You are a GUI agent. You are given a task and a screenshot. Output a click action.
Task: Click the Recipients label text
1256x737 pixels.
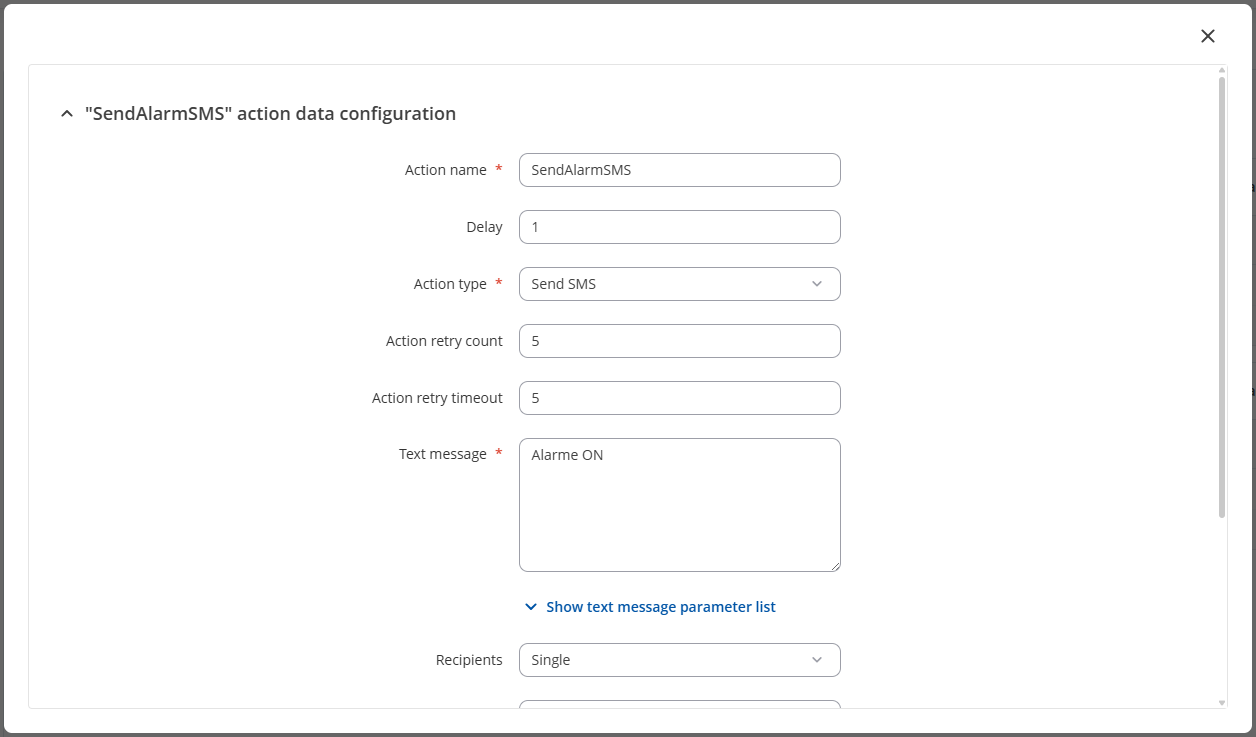(x=469, y=660)
